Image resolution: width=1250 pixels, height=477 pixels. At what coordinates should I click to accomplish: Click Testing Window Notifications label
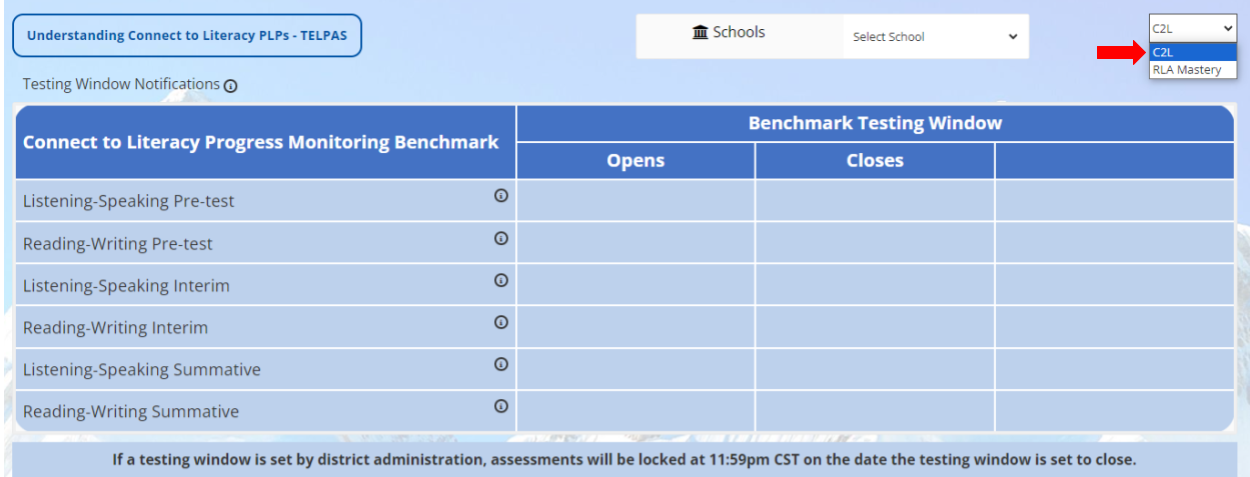coord(121,84)
